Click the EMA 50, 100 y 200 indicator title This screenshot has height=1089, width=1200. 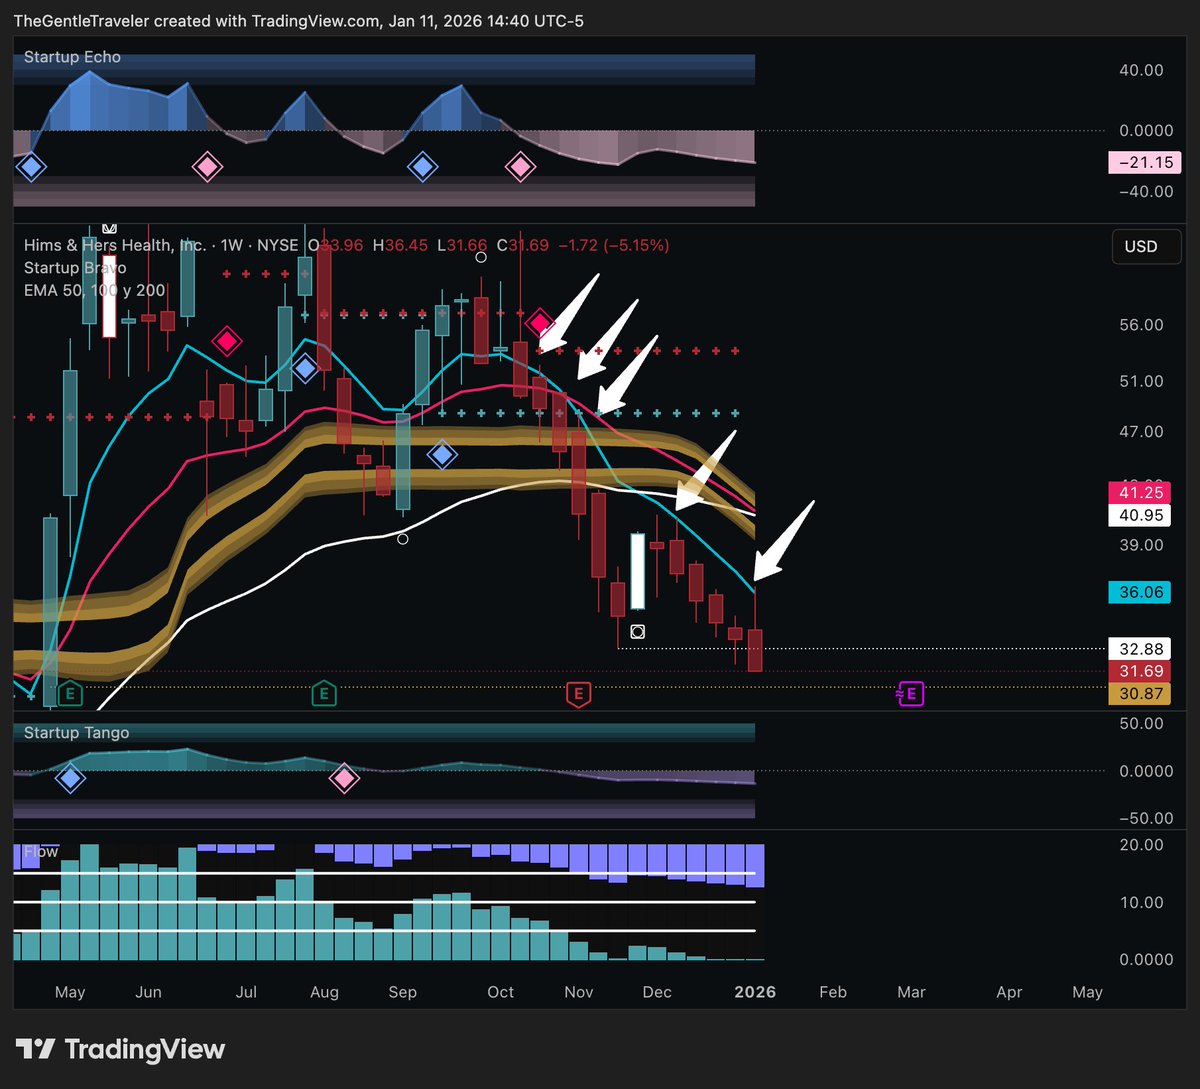(x=97, y=290)
